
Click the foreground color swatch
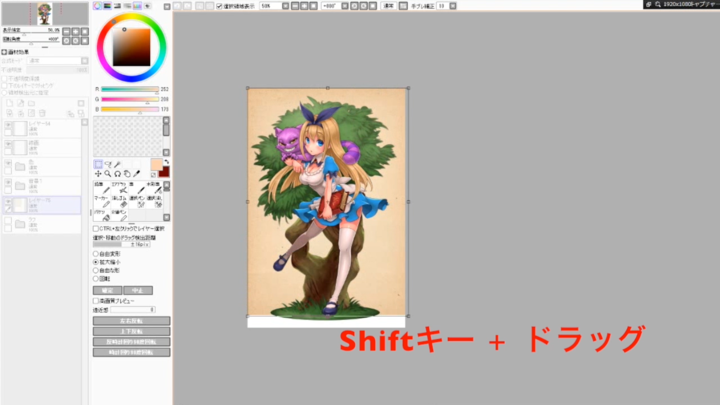pos(157,164)
